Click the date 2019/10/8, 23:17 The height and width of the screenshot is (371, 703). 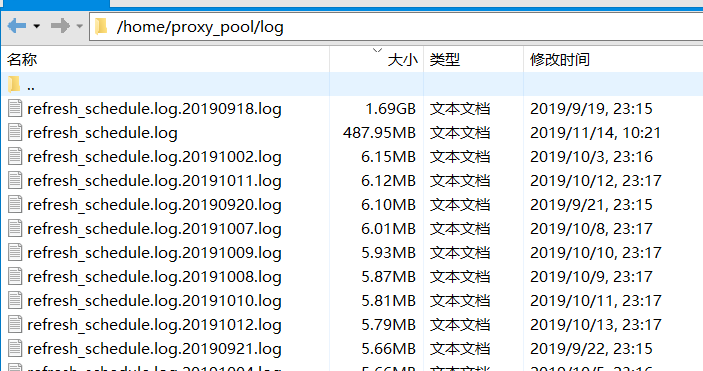click(x=591, y=229)
